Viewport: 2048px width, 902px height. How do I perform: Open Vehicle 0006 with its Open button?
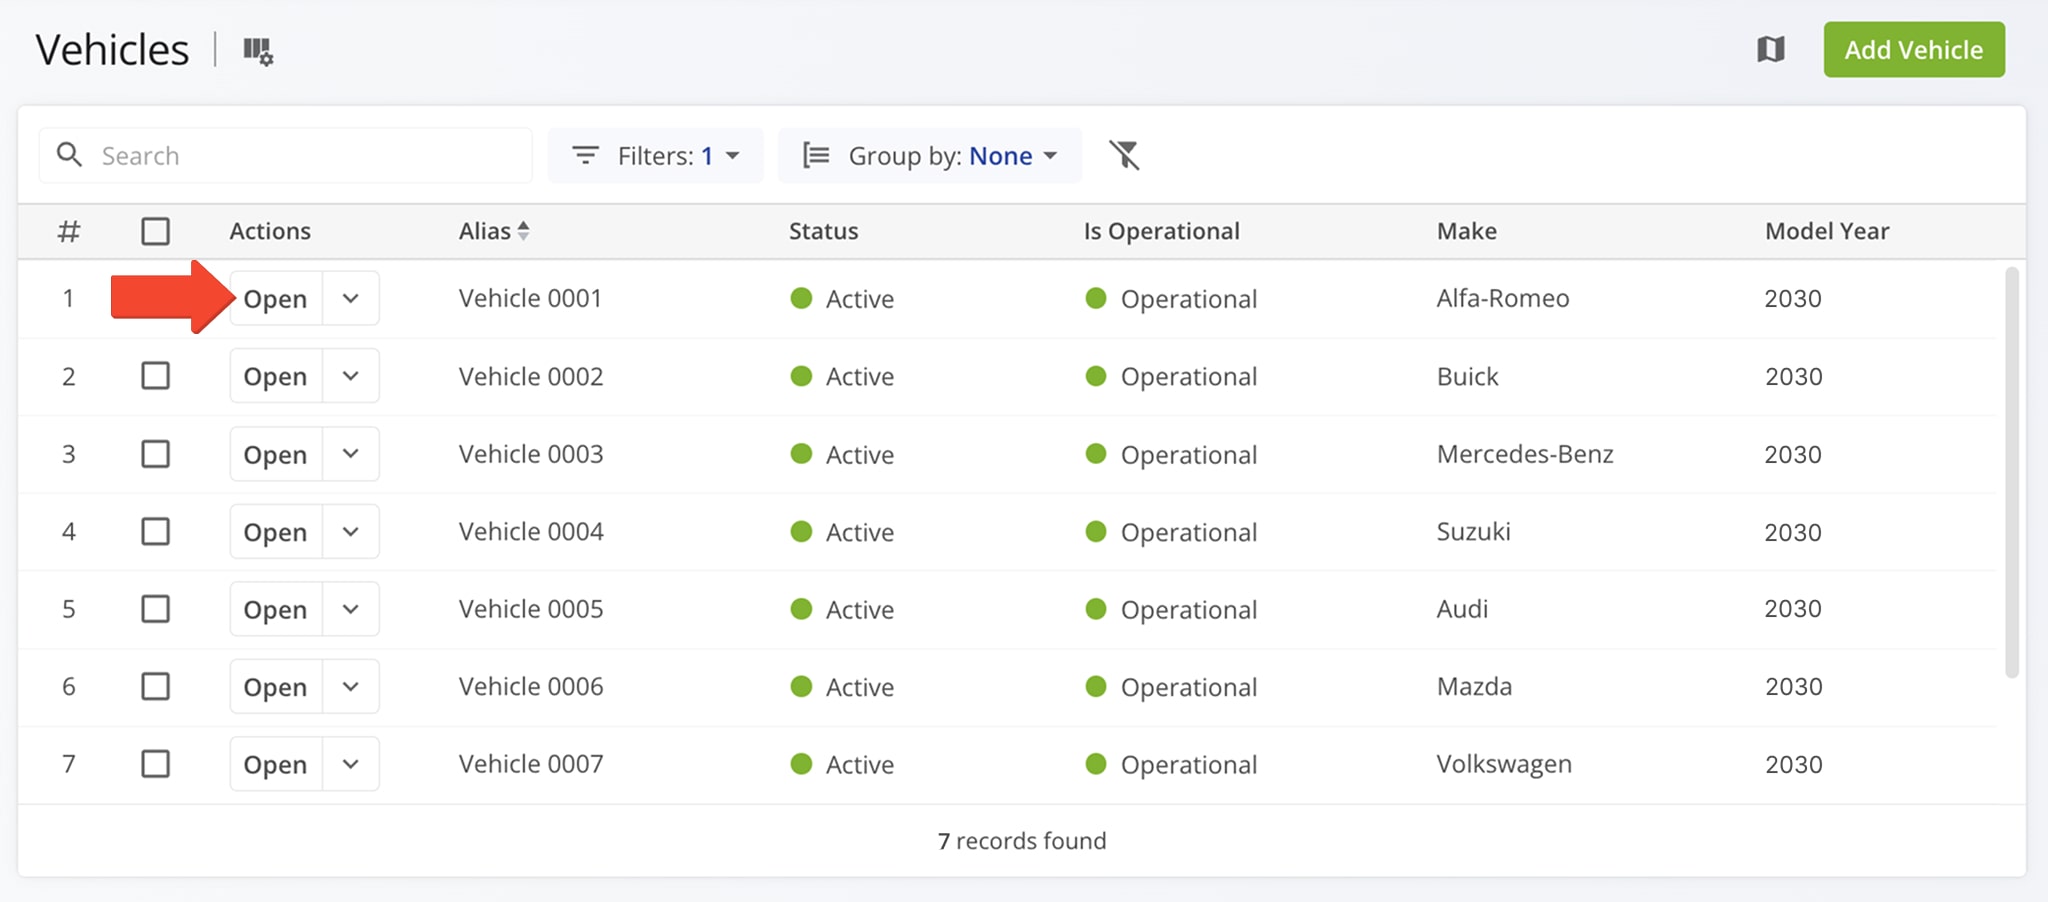pyautogui.click(x=276, y=686)
